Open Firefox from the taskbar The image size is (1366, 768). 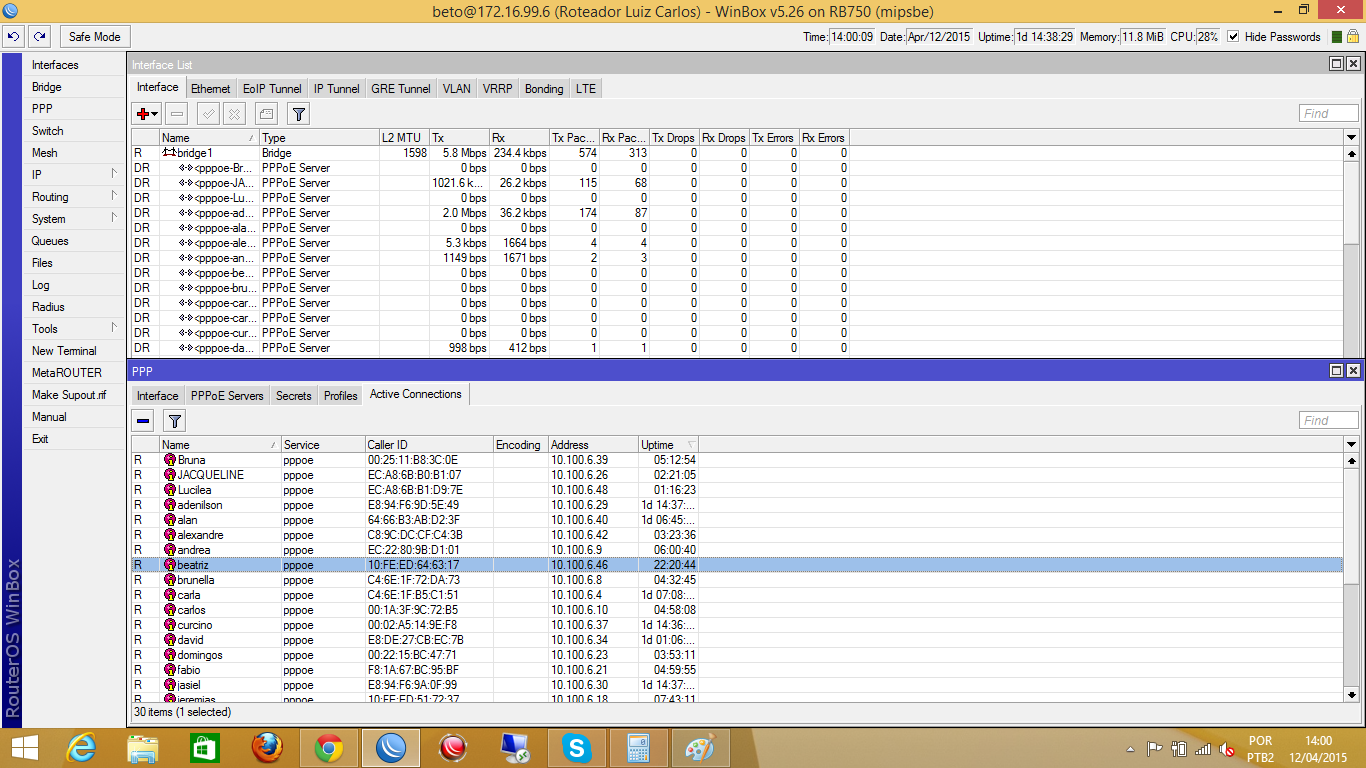[267, 748]
